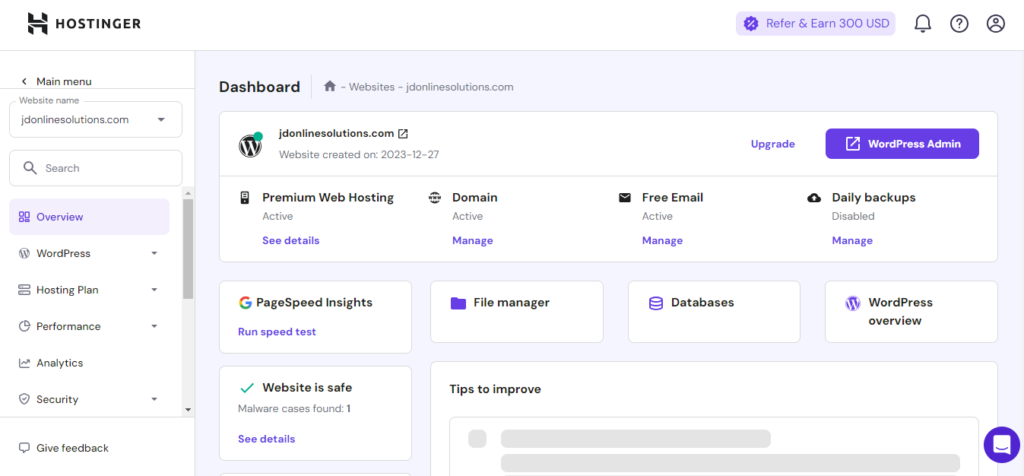This screenshot has height=476, width=1024.
Task: Open the Databases card
Action: pos(714,311)
